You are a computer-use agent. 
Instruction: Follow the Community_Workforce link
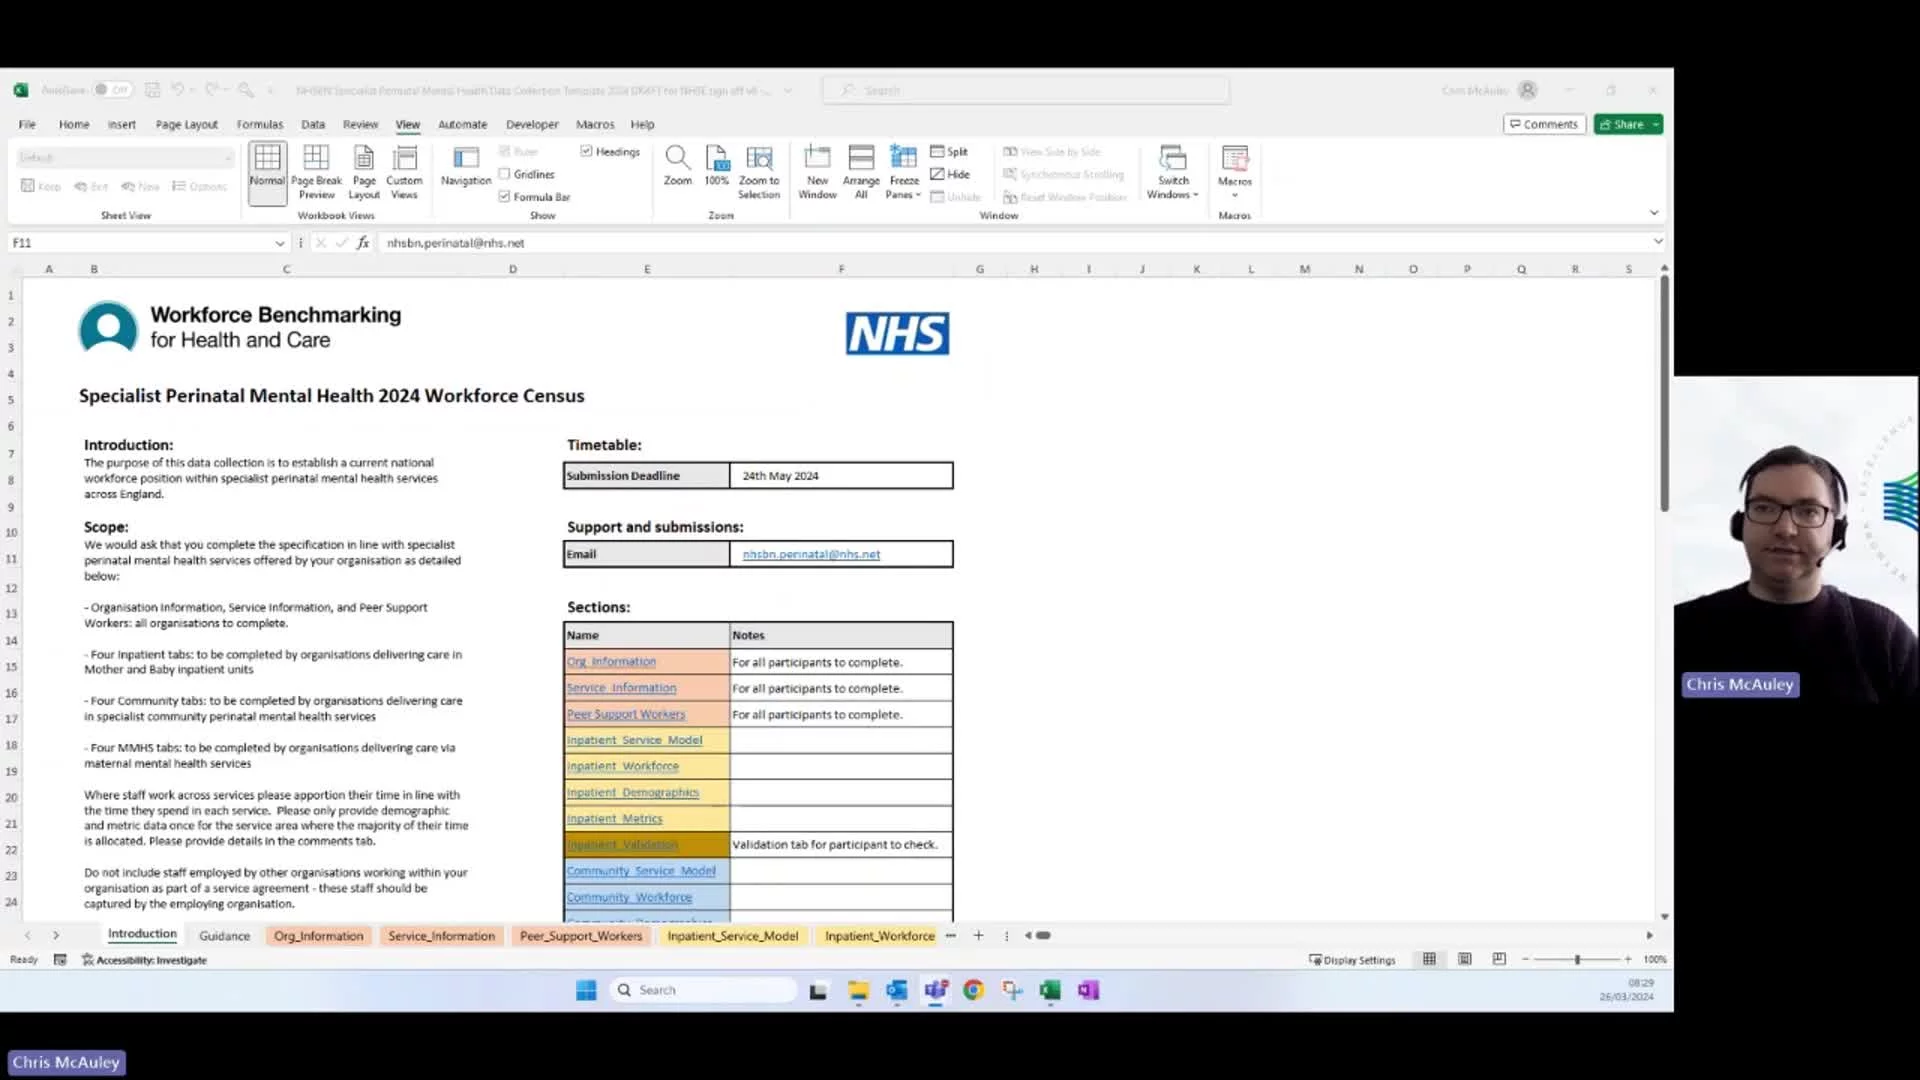pos(629,897)
